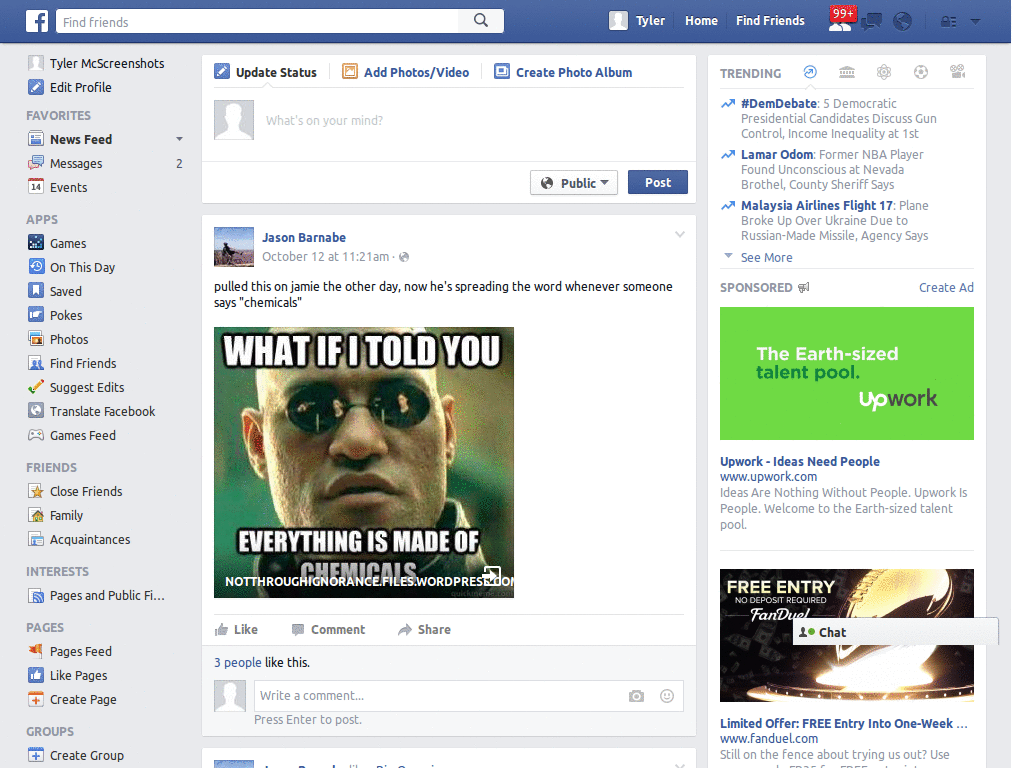The height and width of the screenshot is (768, 1024).
Task: Open the #DemDebate trending topic link
Action: pyautogui.click(x=776, y=103)
